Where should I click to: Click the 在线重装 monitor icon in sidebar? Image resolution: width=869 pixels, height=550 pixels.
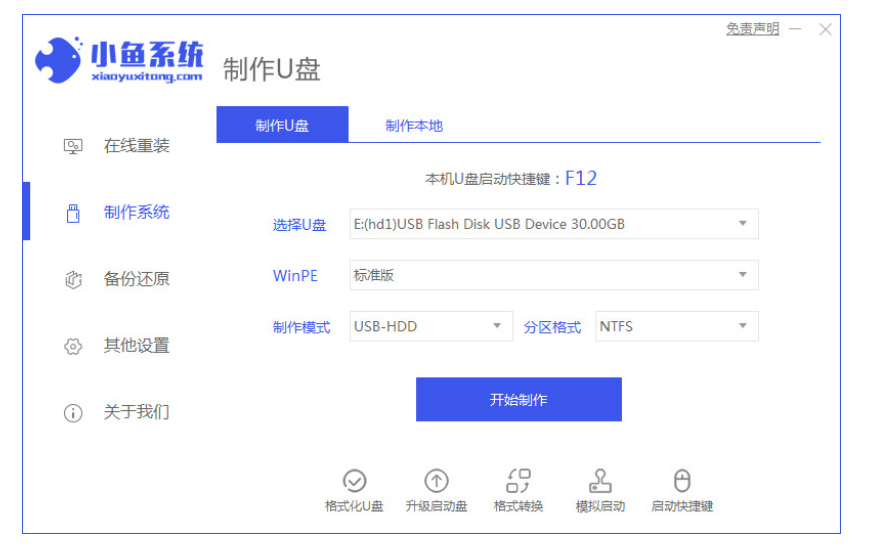point(73,146)
